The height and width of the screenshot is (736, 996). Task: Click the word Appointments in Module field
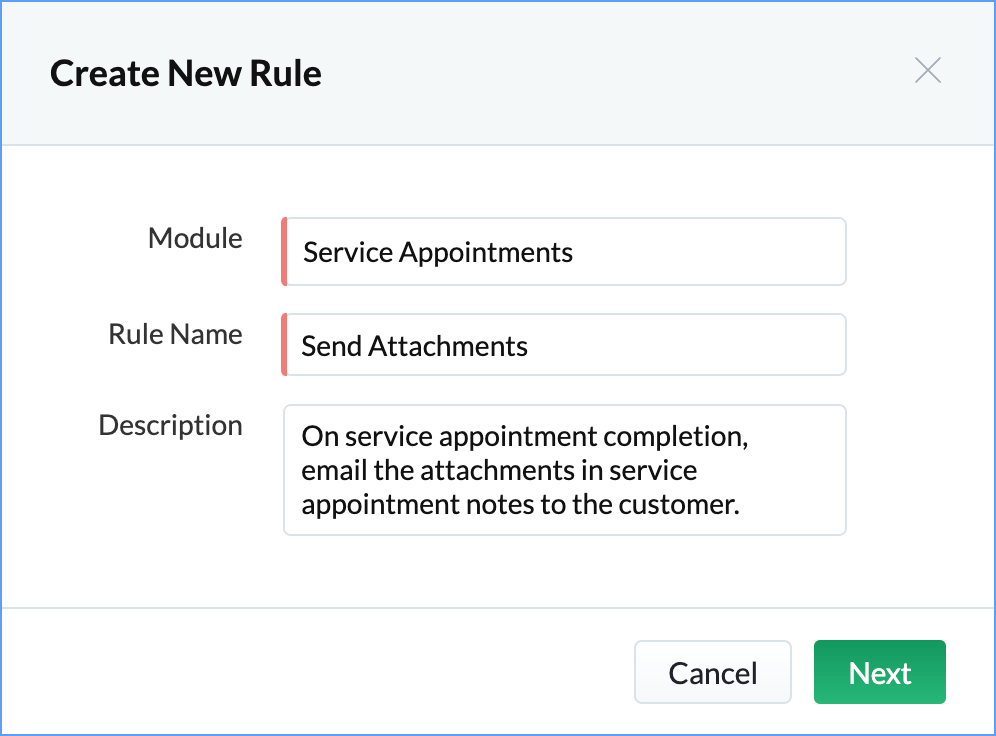(486, 252)
